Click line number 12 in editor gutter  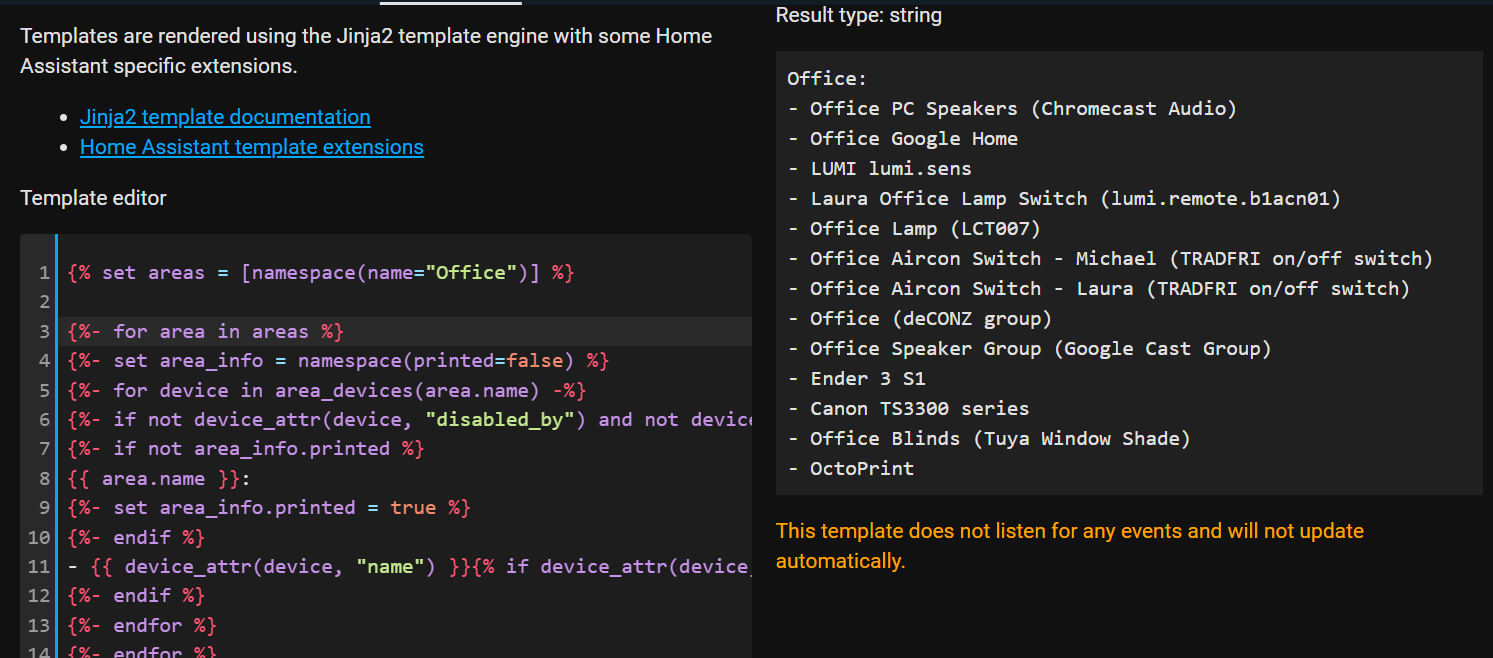point(39,596)
